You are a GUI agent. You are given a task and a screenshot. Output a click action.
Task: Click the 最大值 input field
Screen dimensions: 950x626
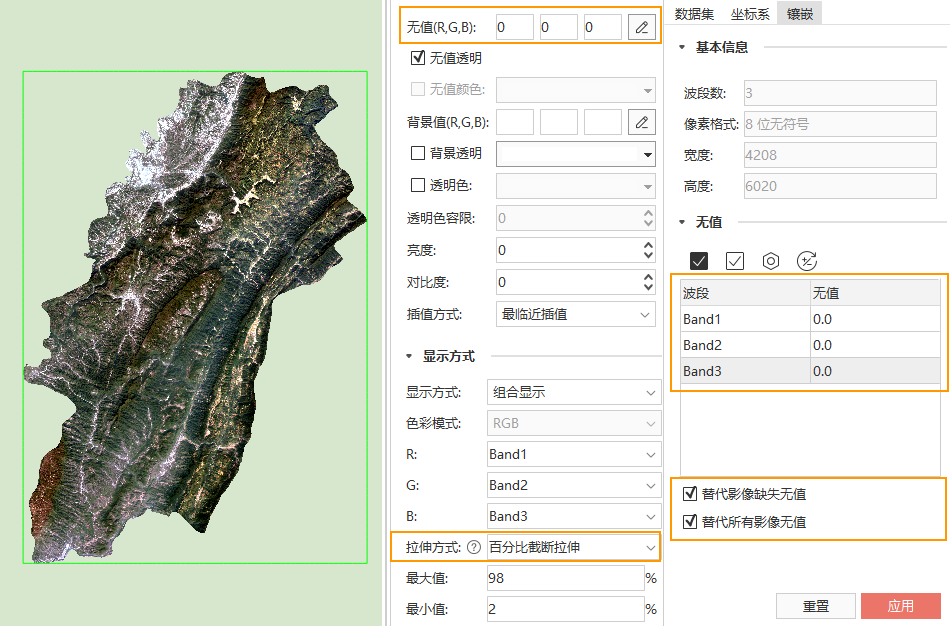(x=564, y=578)
